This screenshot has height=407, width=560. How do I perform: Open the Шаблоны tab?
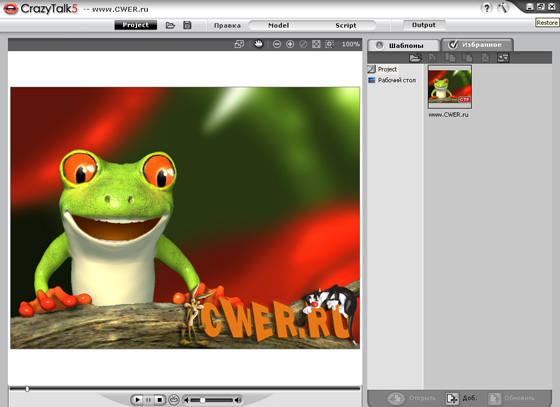(404, 45)
